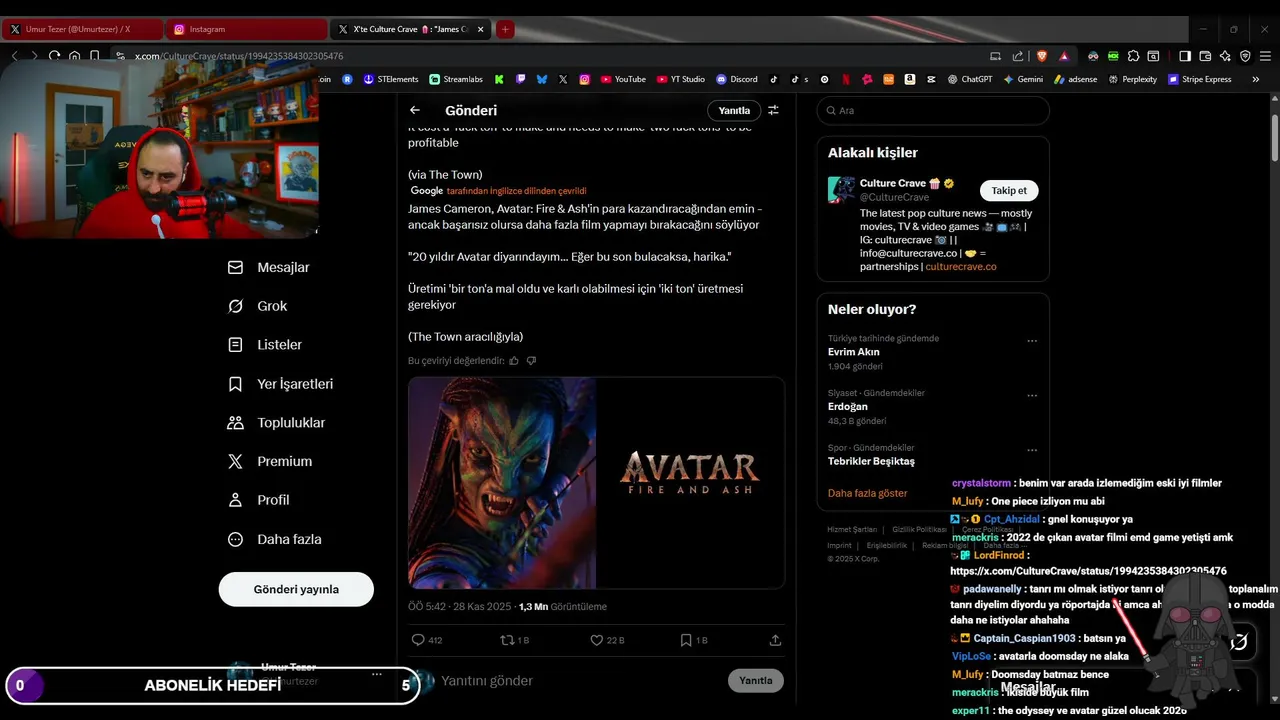
Task: Reload the page
Action: tap(54, 56)
